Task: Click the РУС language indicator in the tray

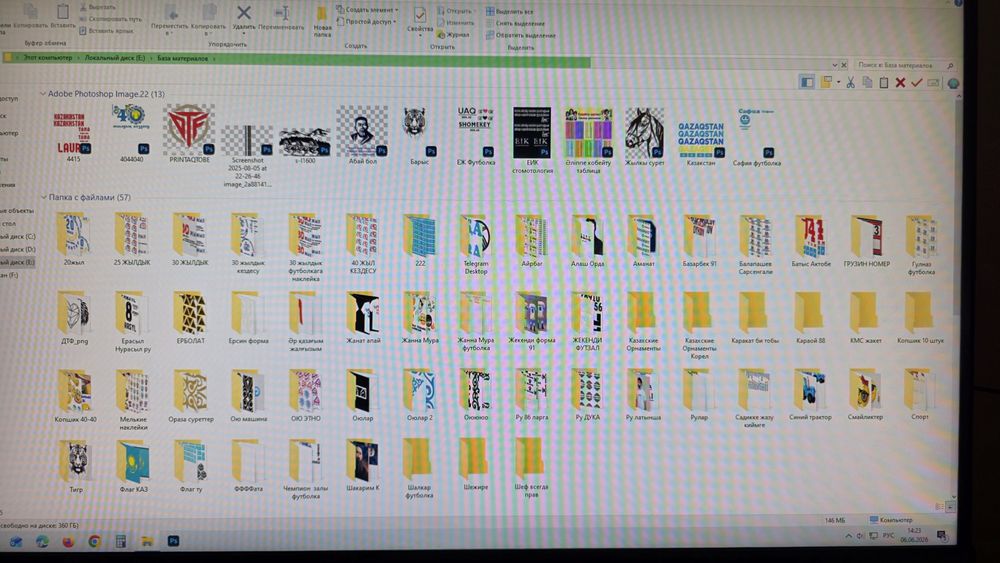Action: click(888, 536)
